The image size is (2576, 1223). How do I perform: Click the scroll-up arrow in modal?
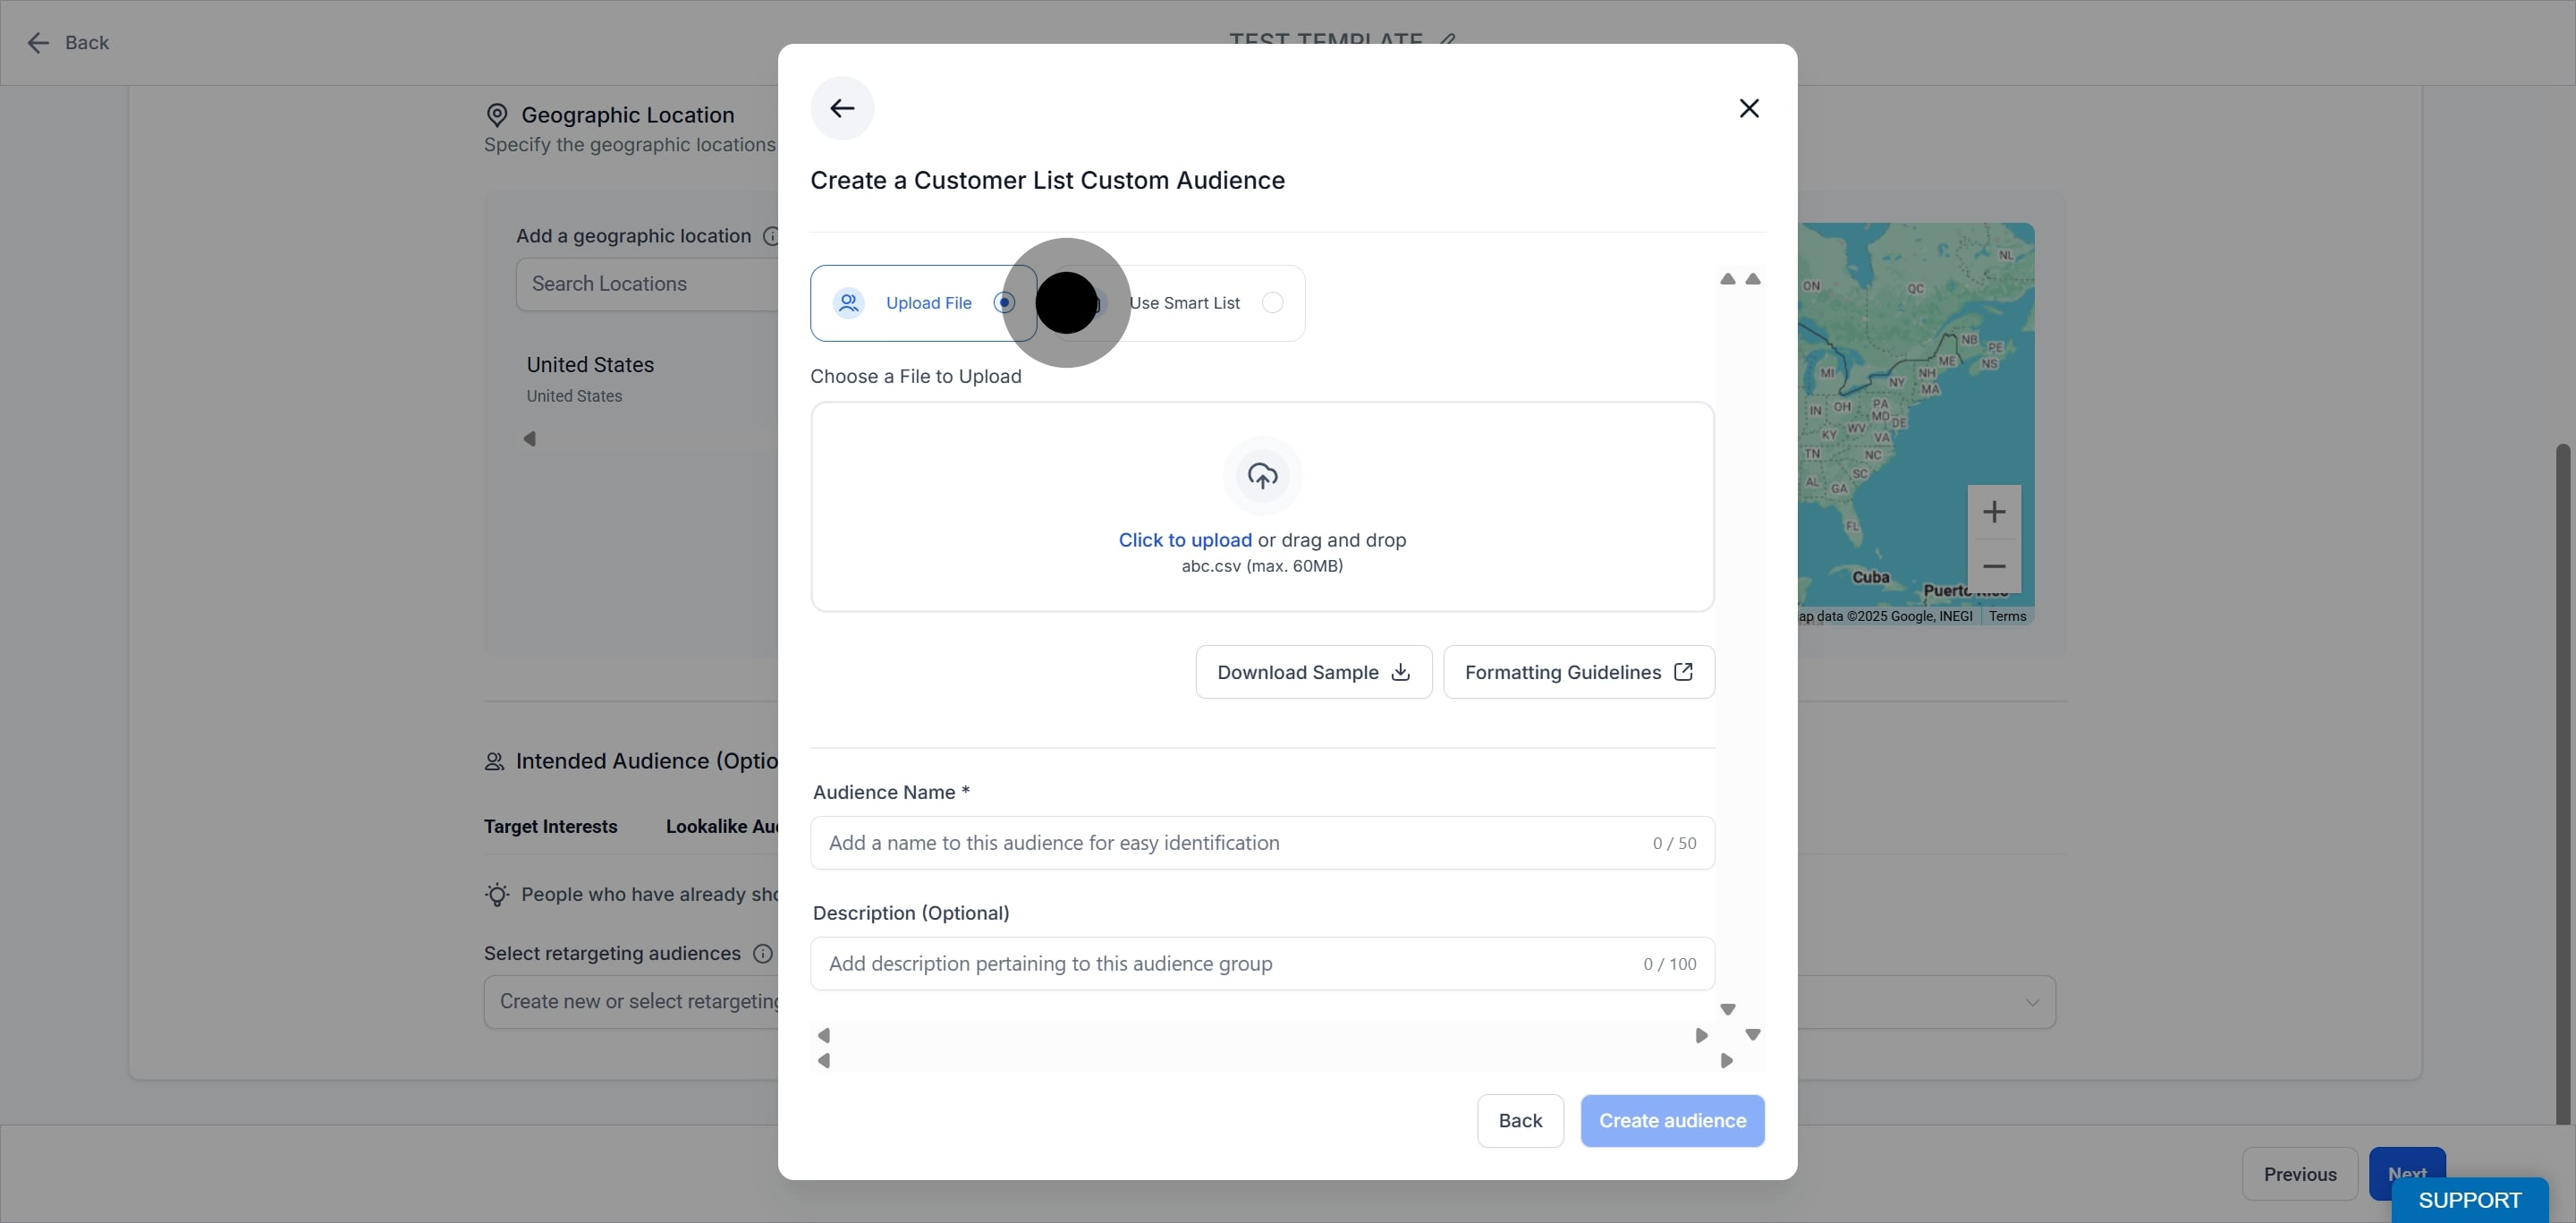point(1727,279)
